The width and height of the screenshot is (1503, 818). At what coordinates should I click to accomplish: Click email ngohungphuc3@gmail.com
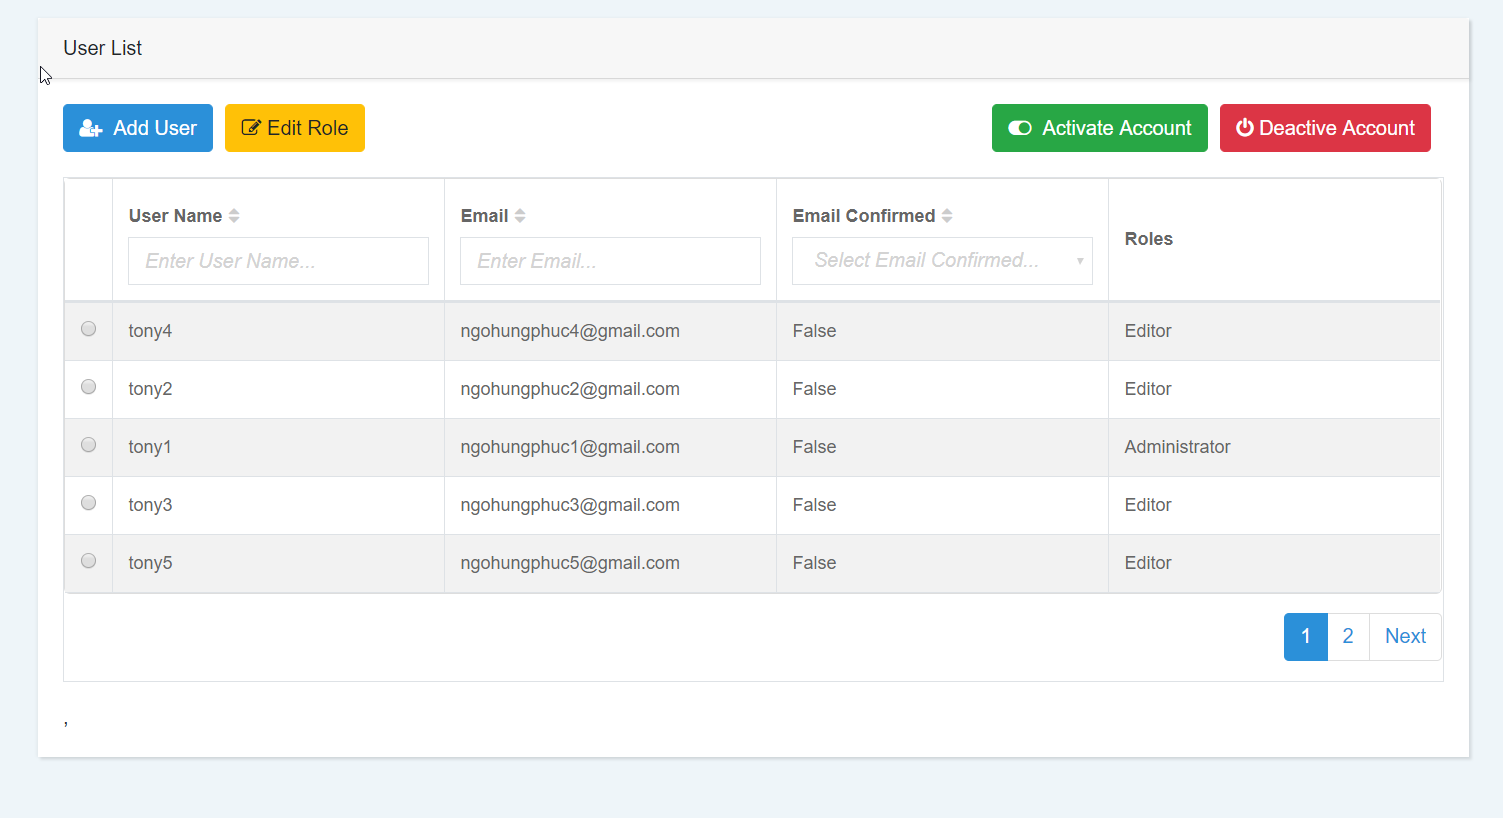(x=570, y=505)
